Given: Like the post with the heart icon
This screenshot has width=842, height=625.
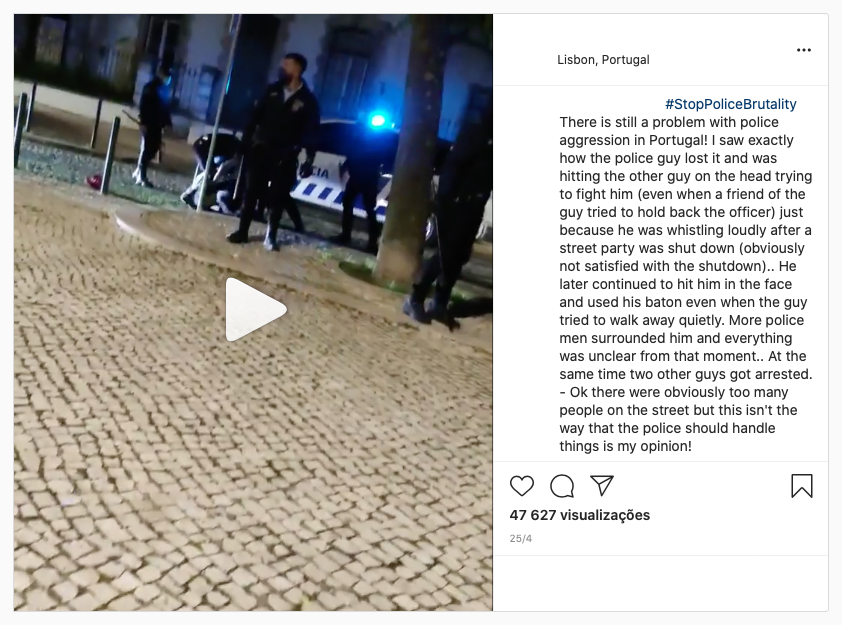Looking at the screenshot, I should tap(521, 486).
